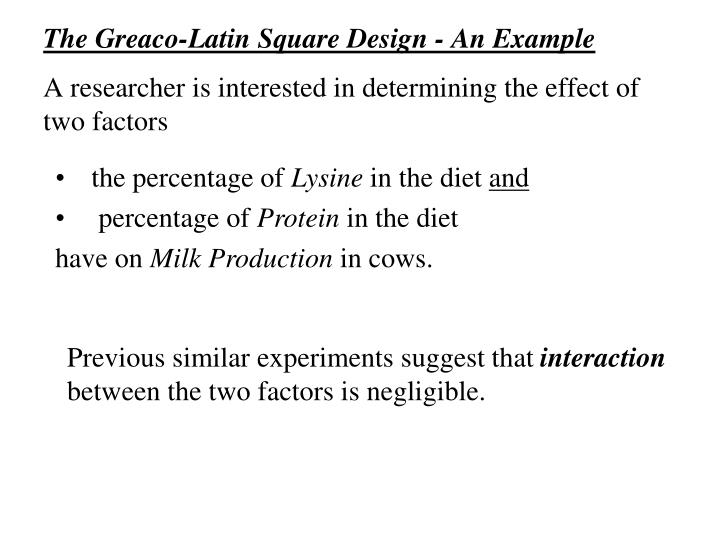
Task: Click the word 'suggest' in bottom paragraph
Action: point(443,360)
